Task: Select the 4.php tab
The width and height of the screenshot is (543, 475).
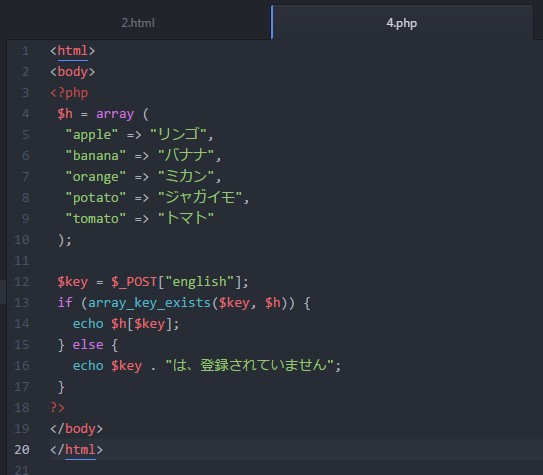Action: [x=402, y=23]
